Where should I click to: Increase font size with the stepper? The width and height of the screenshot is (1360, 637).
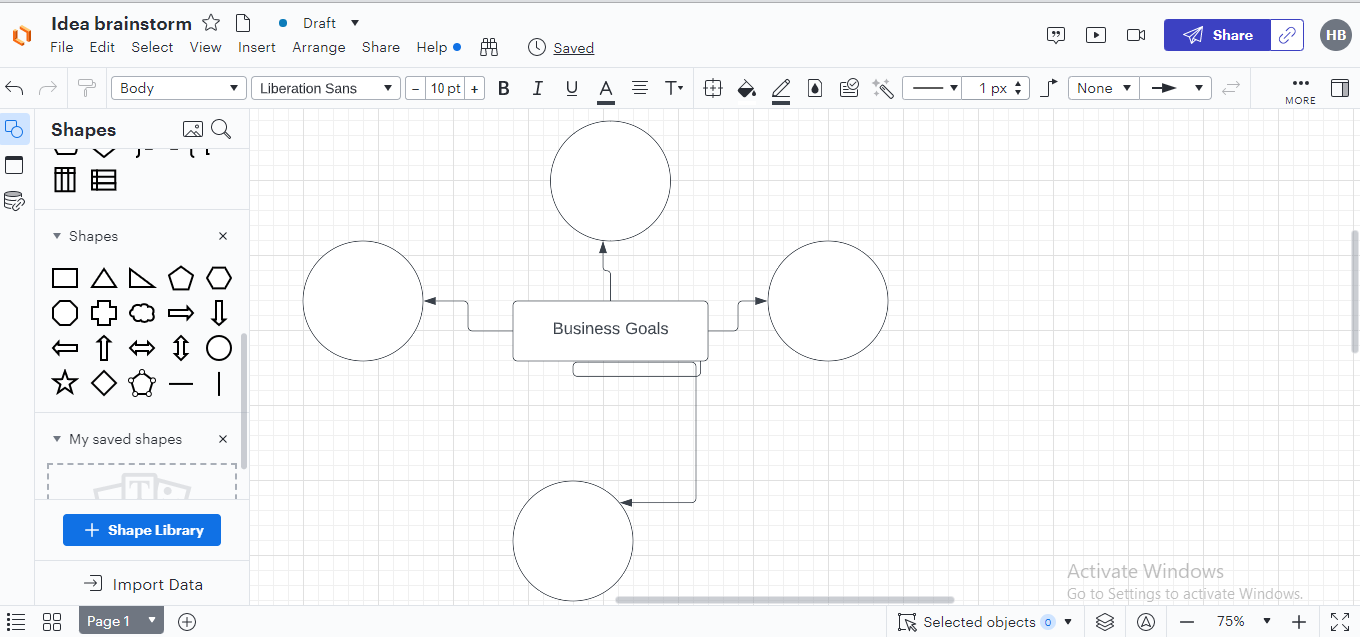[x=475, y=88]
